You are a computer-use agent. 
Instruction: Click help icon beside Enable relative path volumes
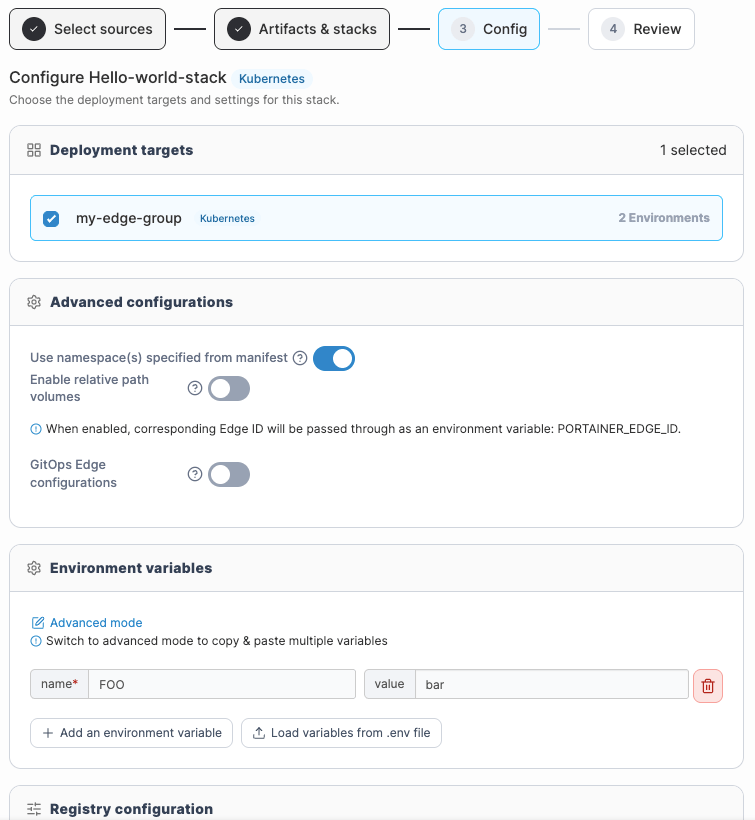pyautogui.click(x=195, y=388)
